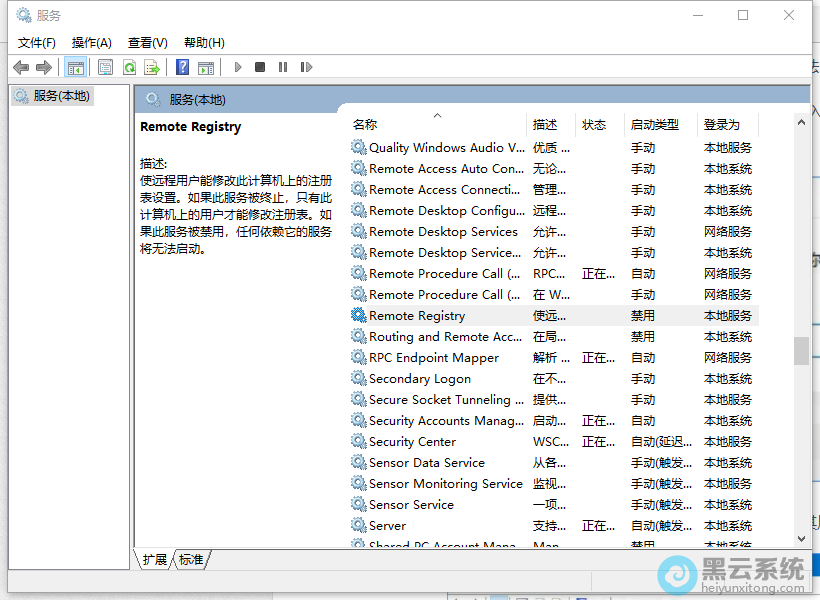820x600 pixels.
Task: Click the vertical scrollbar down arrow
Action: coord(801,538)
